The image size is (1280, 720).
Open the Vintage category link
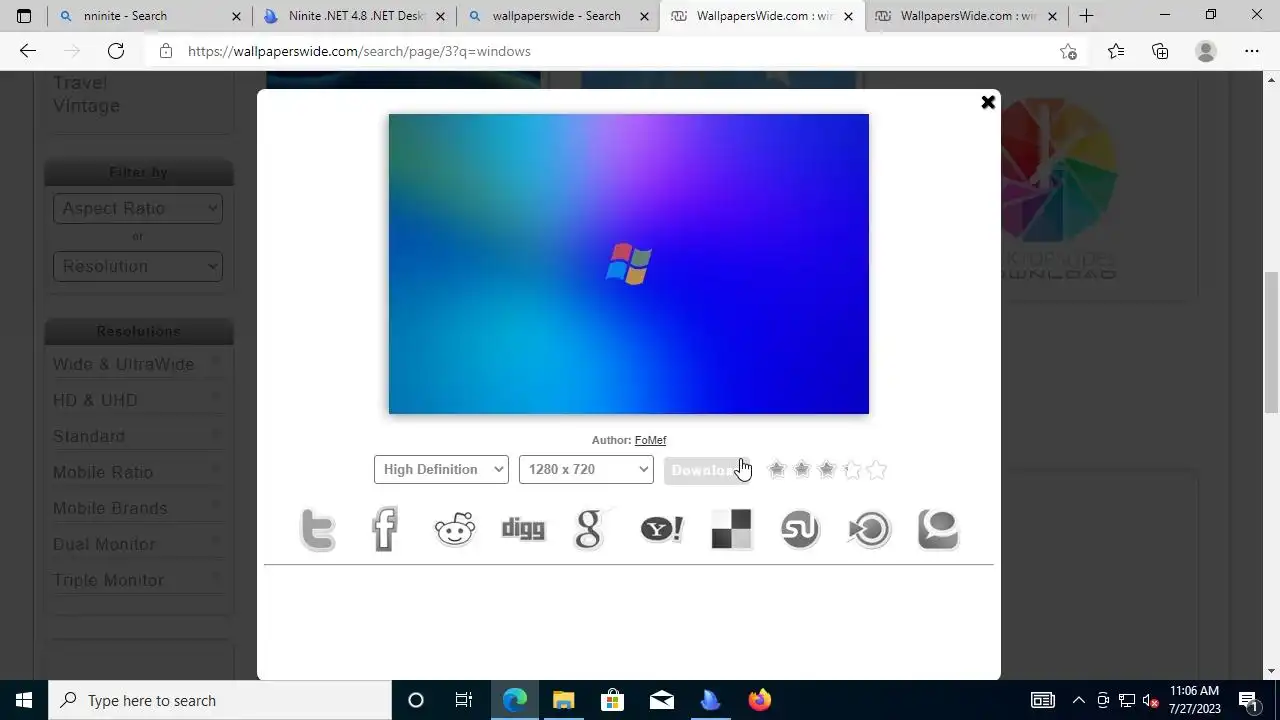(86, 106)
